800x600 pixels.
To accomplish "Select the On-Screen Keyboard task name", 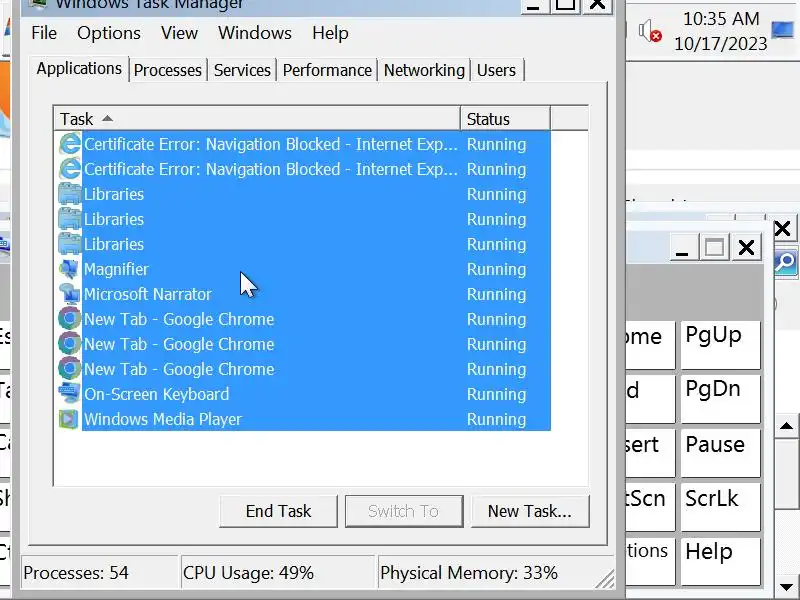I will (x=157, y=394).
